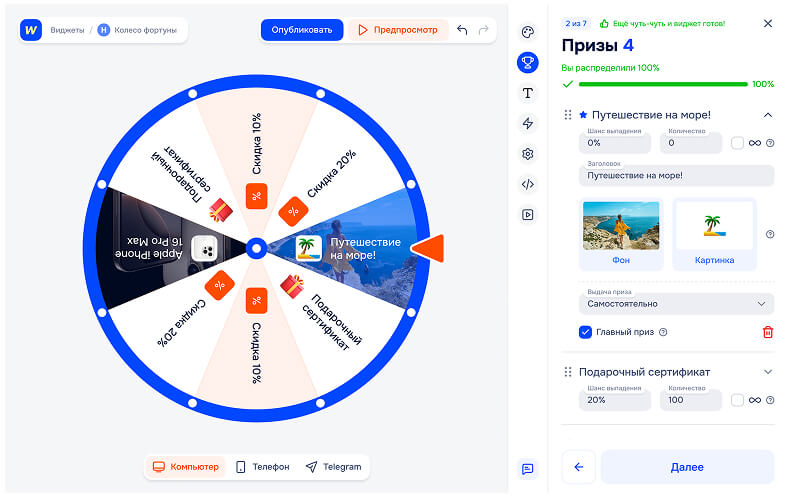The height and width of the screenshot is (497, 792).
Task: Select the trophy prizes icon
Action: (x=528, y=63)
